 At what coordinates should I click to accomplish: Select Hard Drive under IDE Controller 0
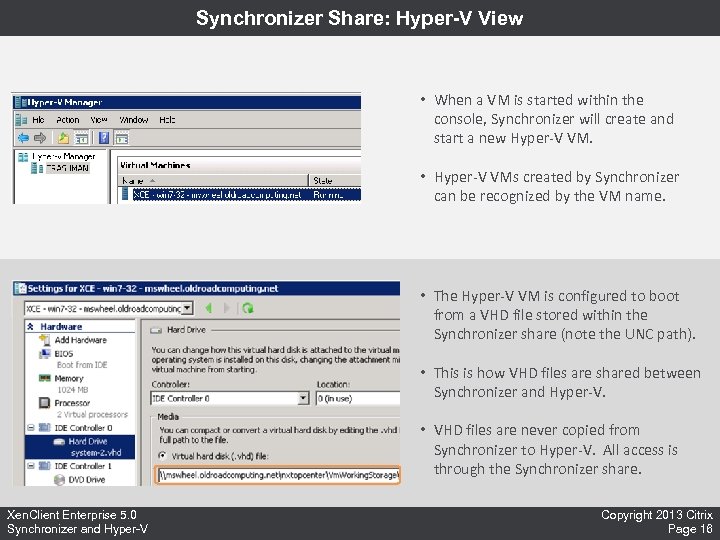88,441
